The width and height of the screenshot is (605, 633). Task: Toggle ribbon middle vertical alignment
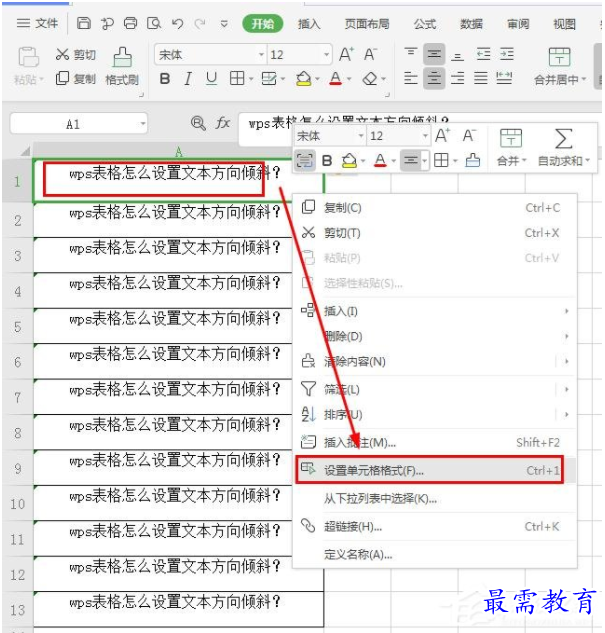click(x=434, y=54)
